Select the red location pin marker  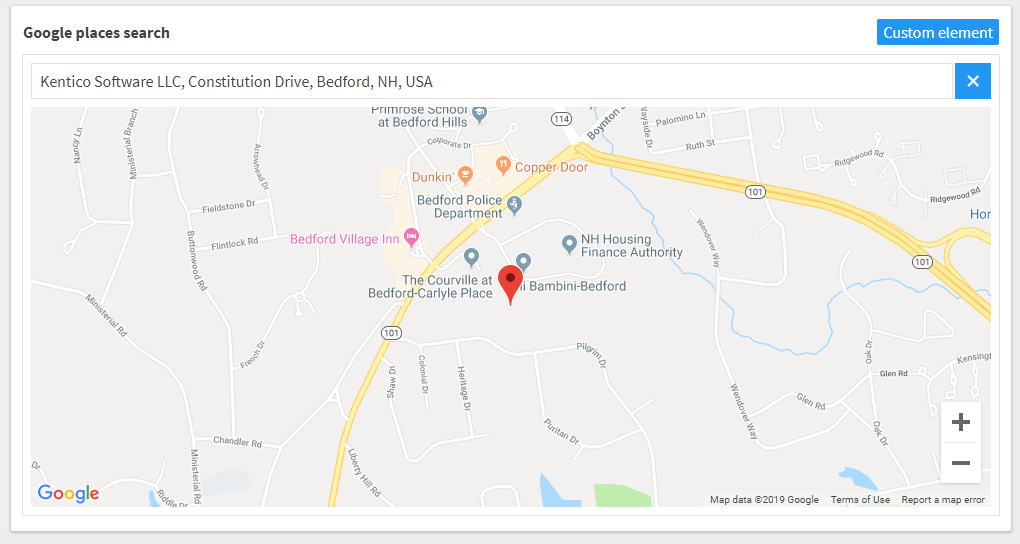(x=511, y=284)
